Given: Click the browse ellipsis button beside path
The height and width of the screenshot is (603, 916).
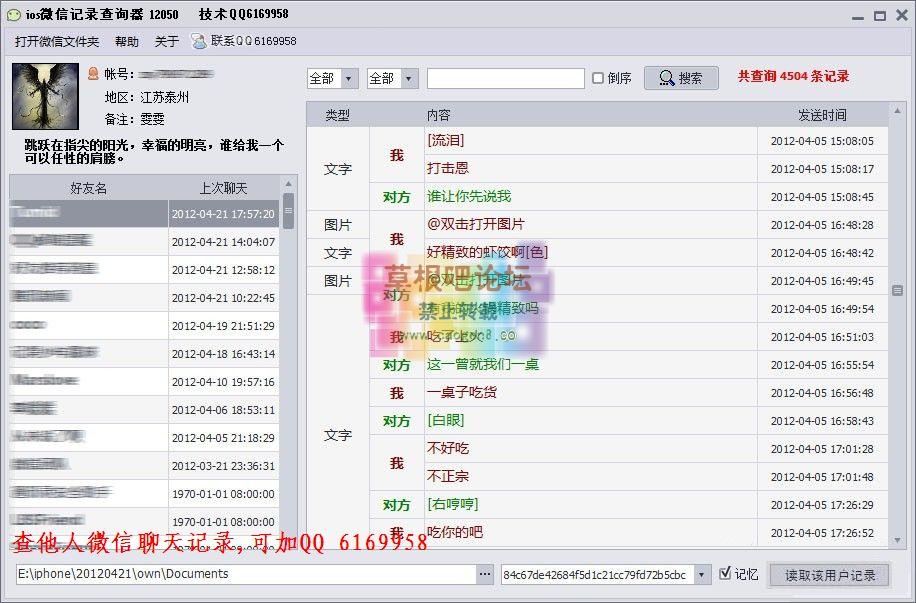Looking at the screenshot, I should tap(485, 574).
